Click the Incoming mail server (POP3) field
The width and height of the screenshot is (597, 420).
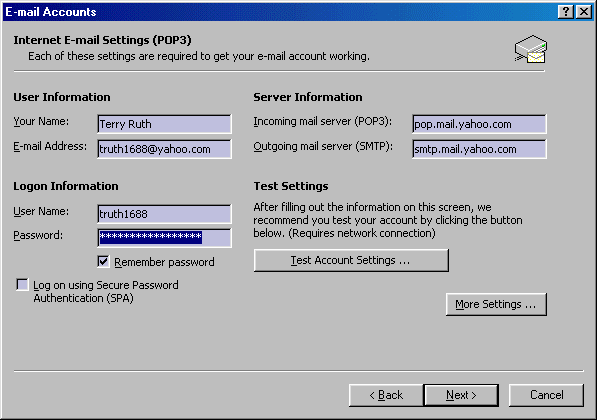point(479,124)
